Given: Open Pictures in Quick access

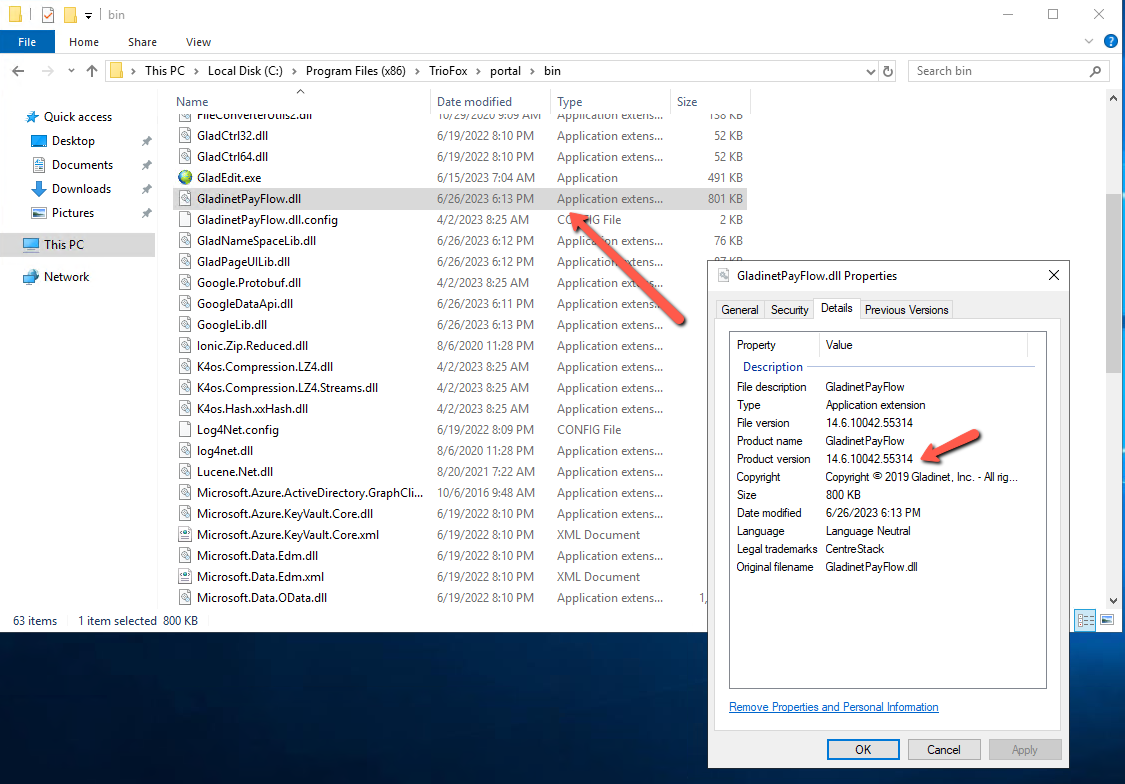Looking at the screenshot, I should point(72,213).
